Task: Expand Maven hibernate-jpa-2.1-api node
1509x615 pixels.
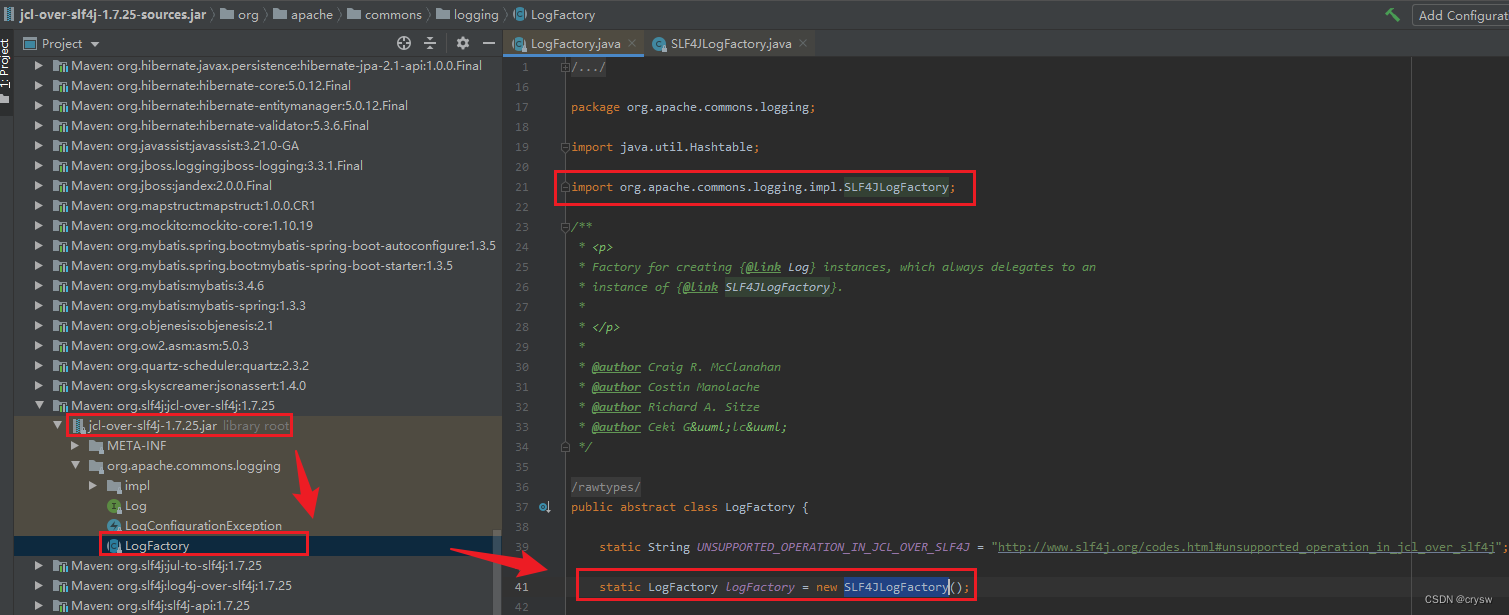Action: (x=39, y=65)
